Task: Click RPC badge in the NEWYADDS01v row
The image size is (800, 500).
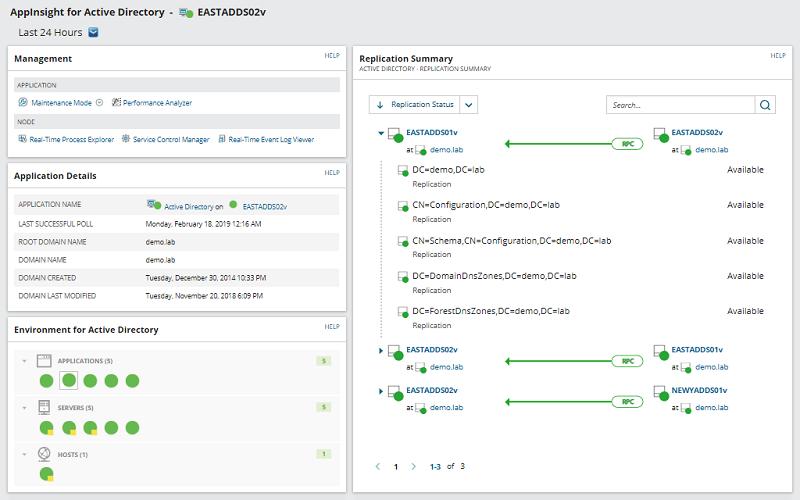Action: [628, 402]
